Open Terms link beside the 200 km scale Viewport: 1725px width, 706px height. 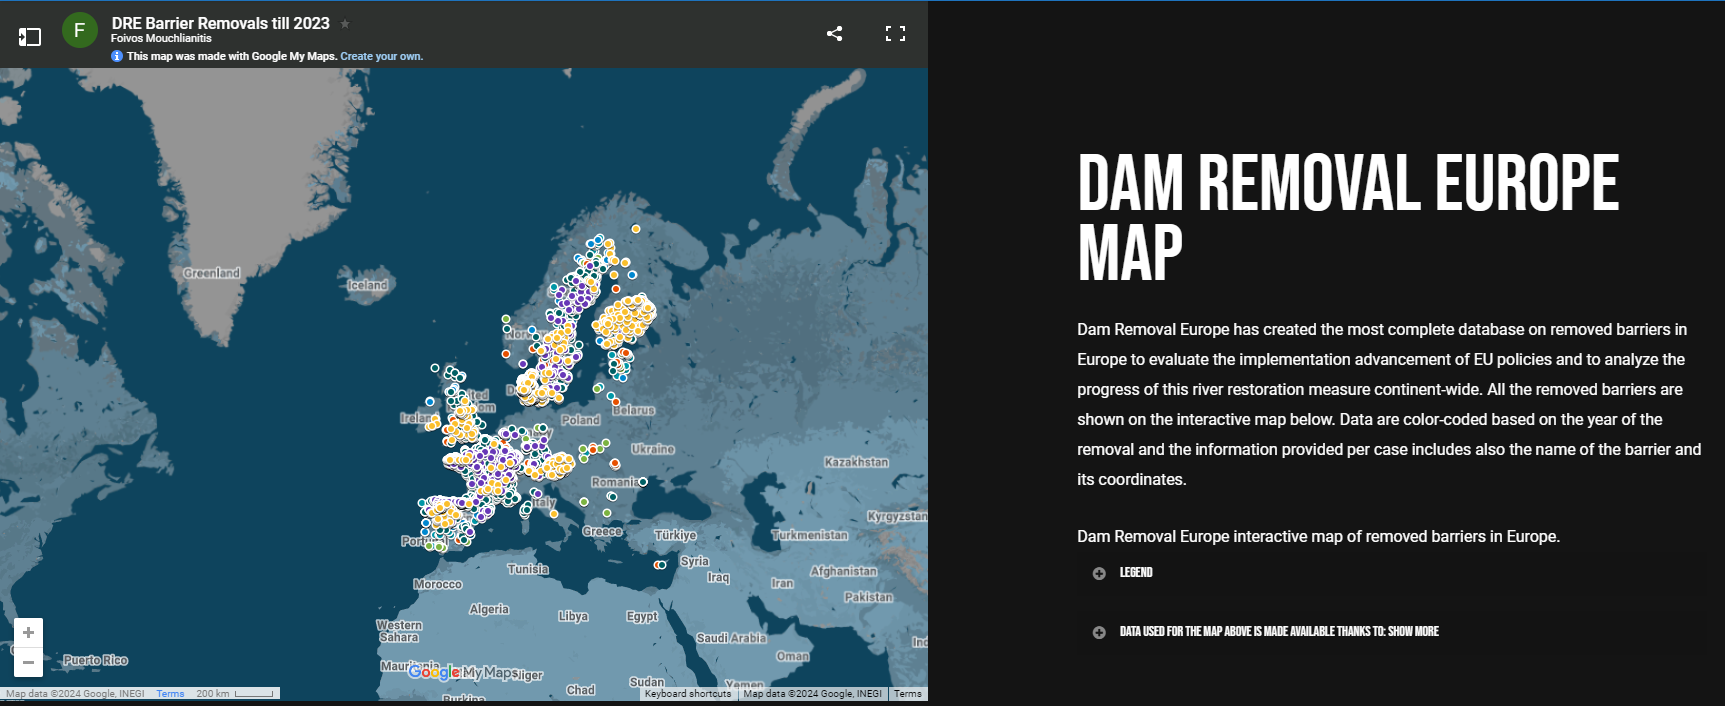pos(170,694)
